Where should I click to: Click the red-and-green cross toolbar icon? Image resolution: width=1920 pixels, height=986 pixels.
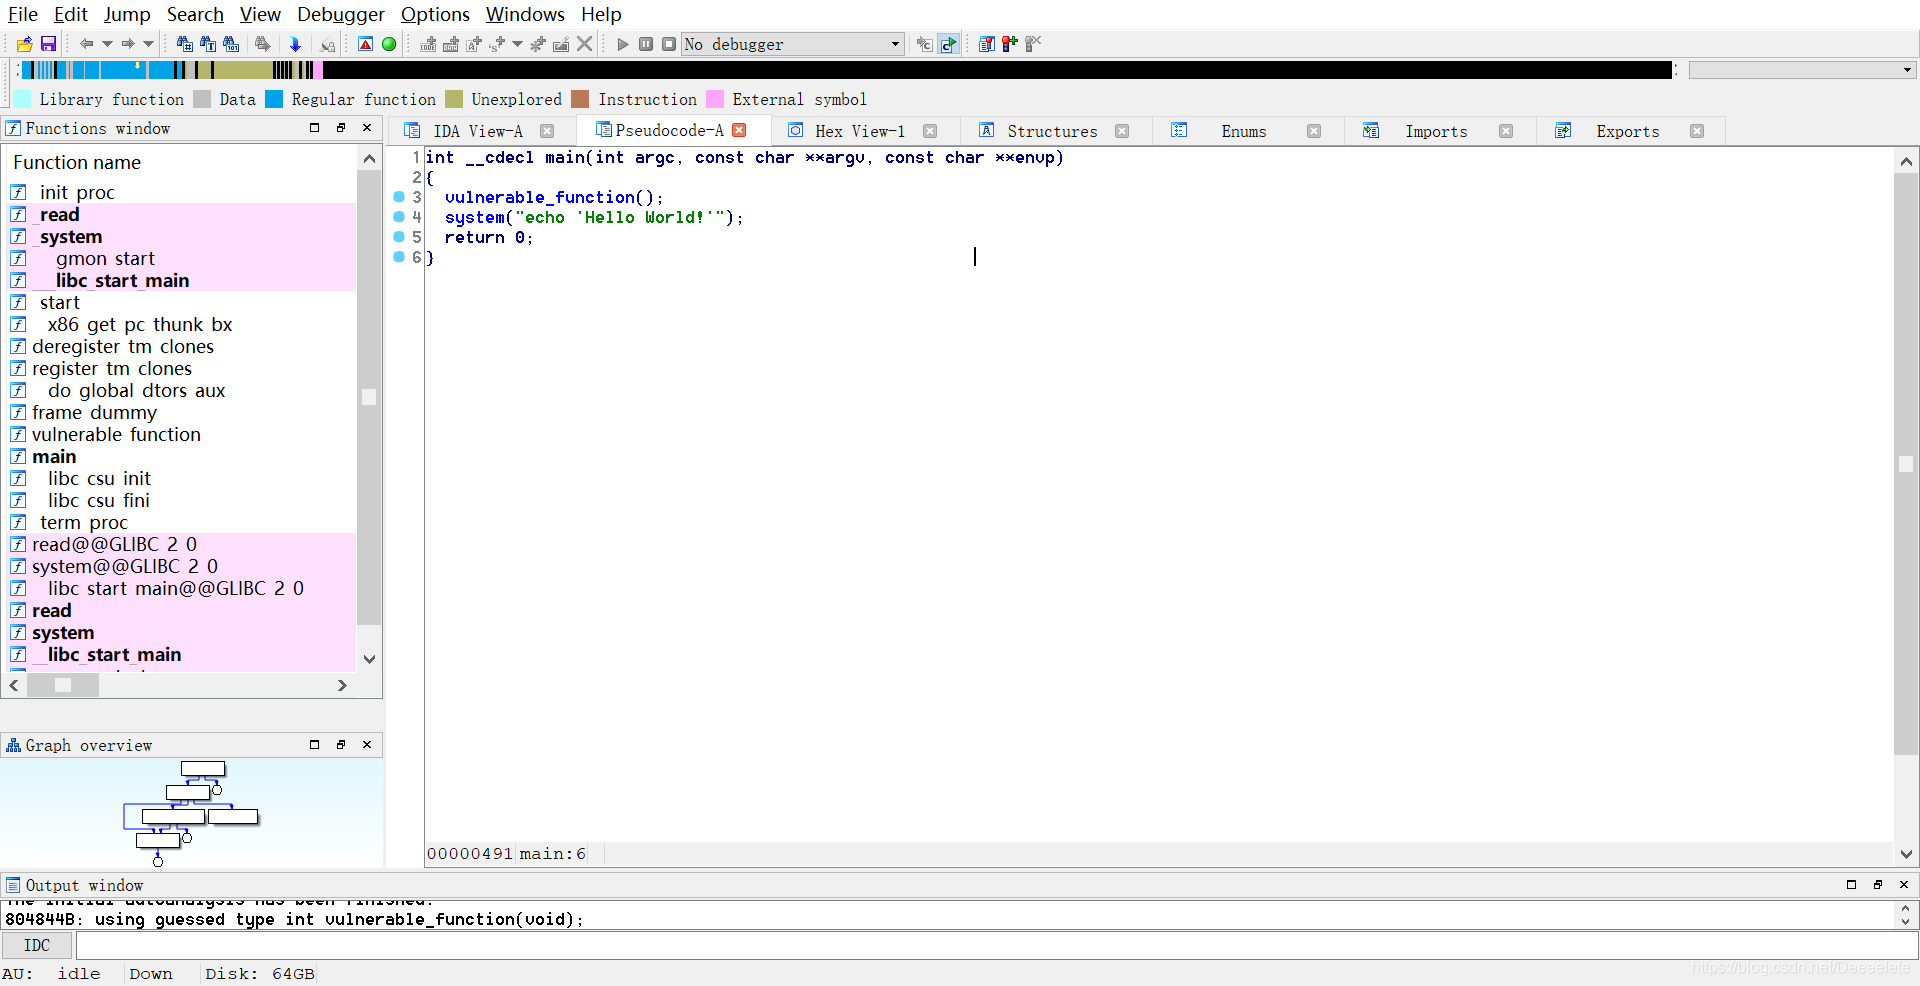tap(1010, 44)
